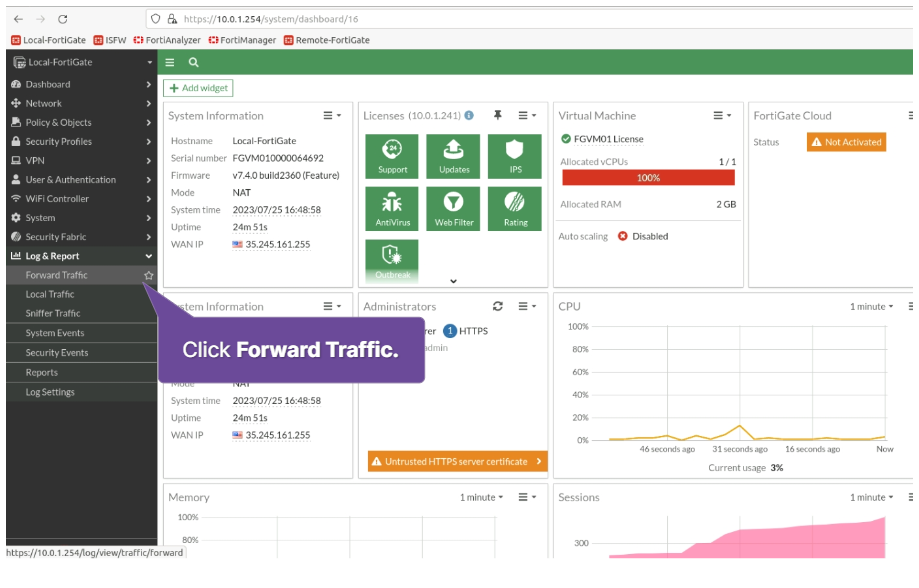Click the Support license tile
Screen dimensions: 919x588
[x=392, y=157]
